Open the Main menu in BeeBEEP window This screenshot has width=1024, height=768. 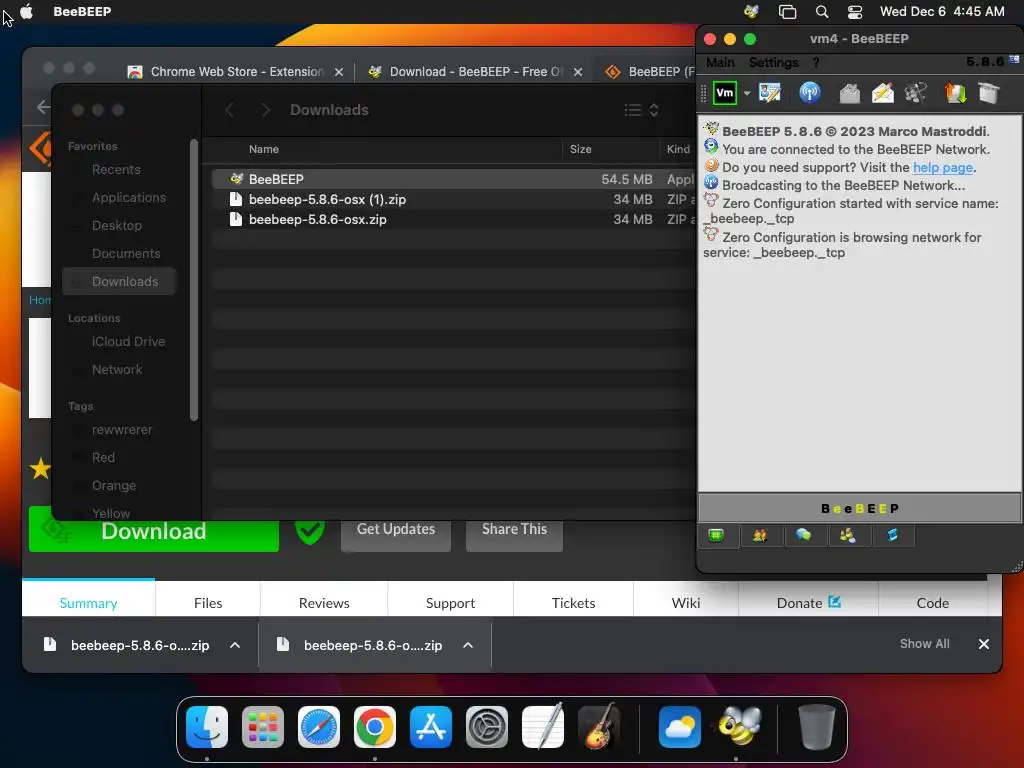(720, 62)
